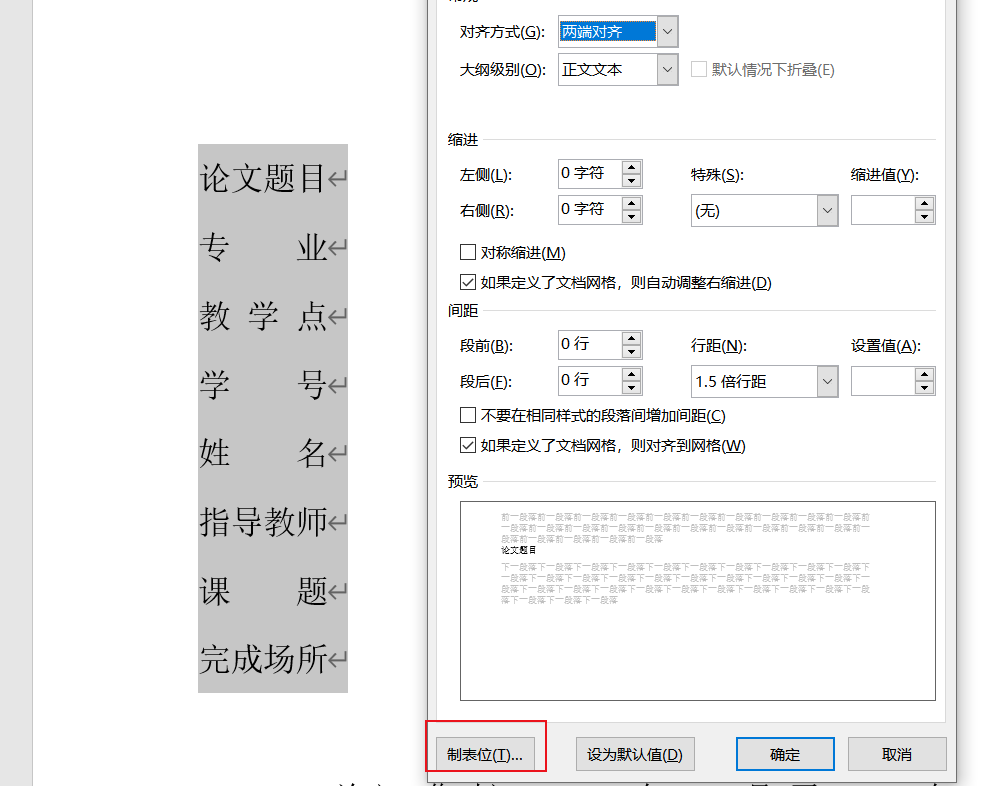Viewport: 996px width, 786px height.
Task: Click the 右侧 indent input field
Action: tap(589, 210)
